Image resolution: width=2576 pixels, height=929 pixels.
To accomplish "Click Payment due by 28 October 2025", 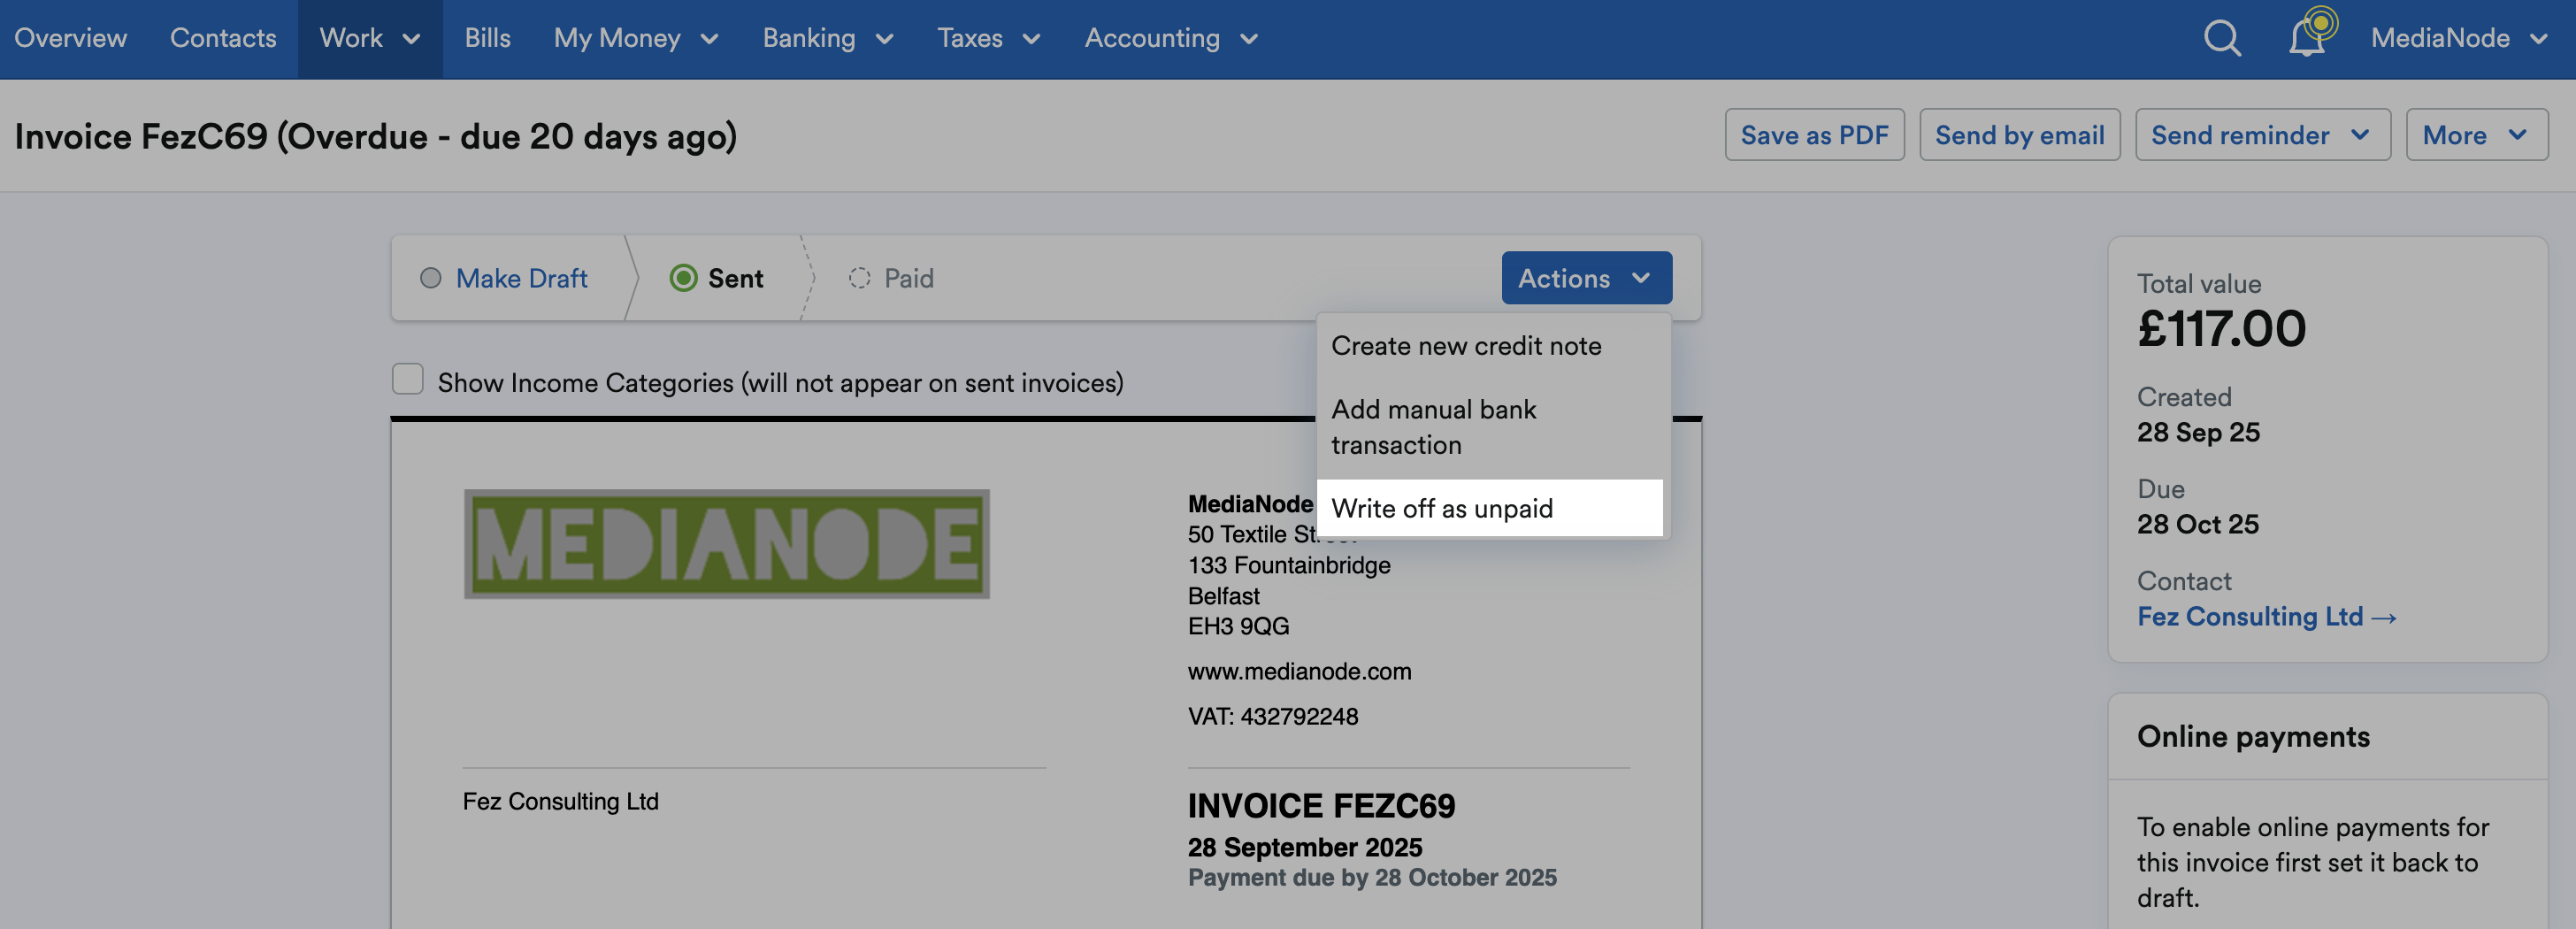I will click(1372, 877).
